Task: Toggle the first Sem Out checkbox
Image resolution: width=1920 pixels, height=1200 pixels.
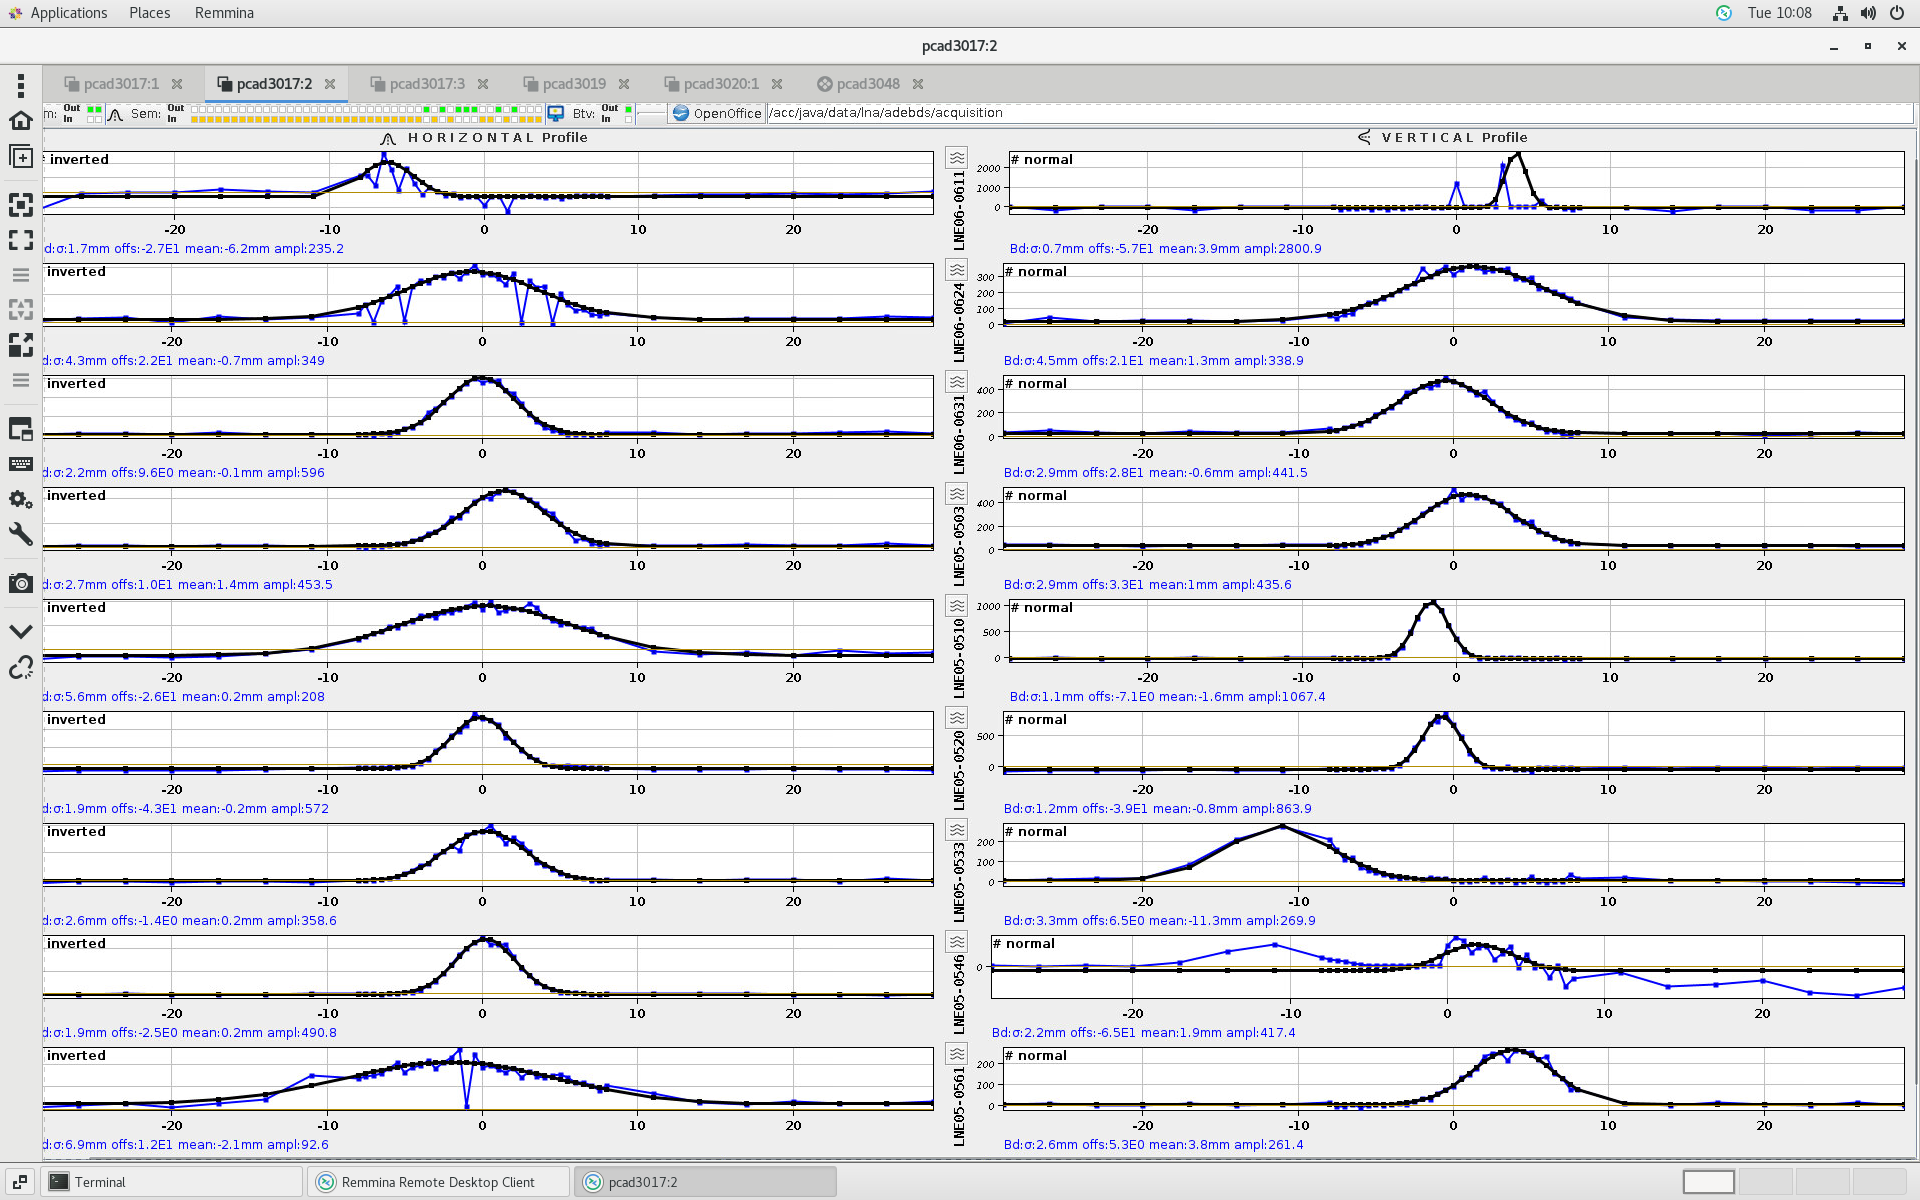Action: click(x=195, y=108)
